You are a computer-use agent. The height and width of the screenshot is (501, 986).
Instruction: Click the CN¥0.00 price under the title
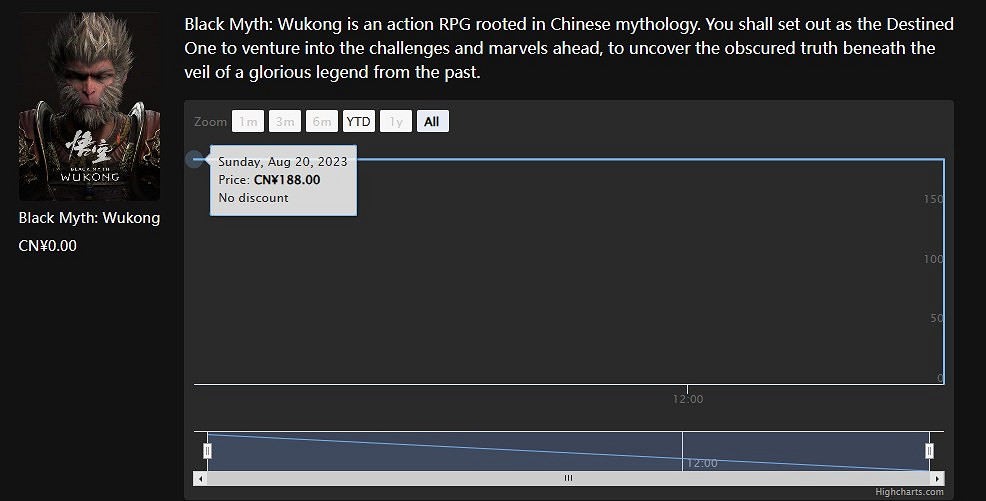48,246
